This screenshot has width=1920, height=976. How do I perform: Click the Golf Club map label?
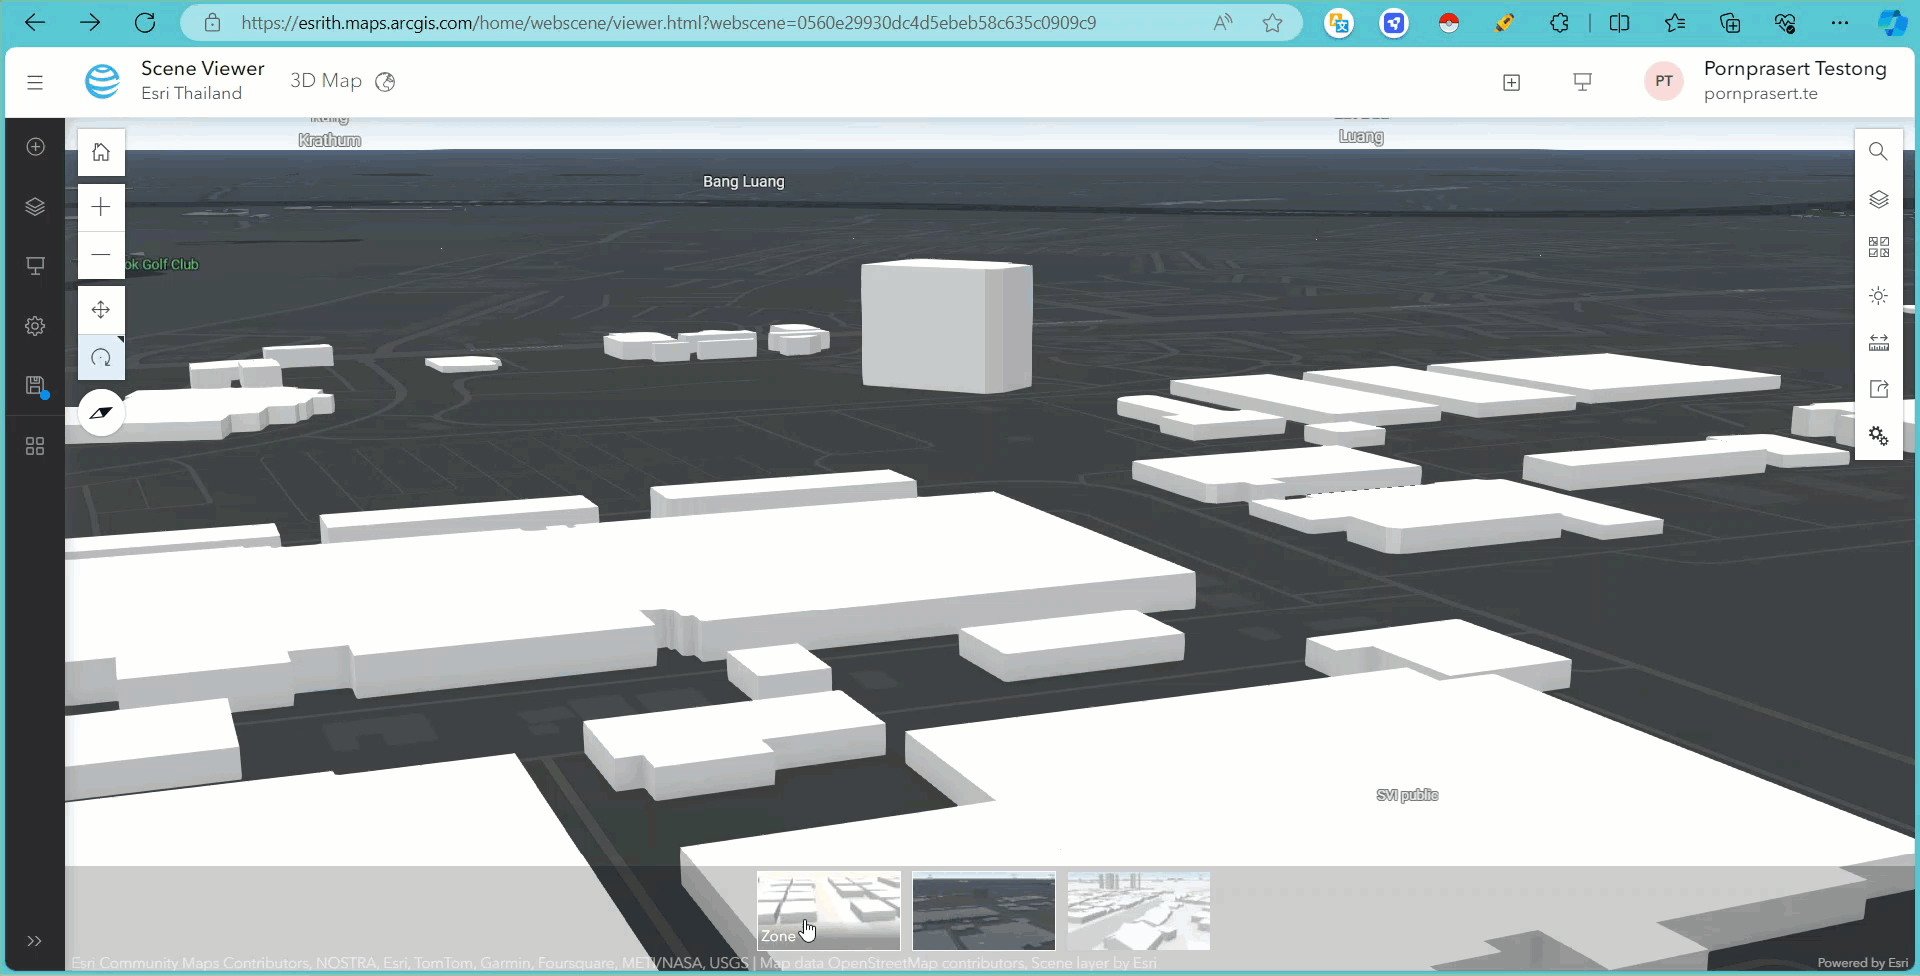click(163, 265)
